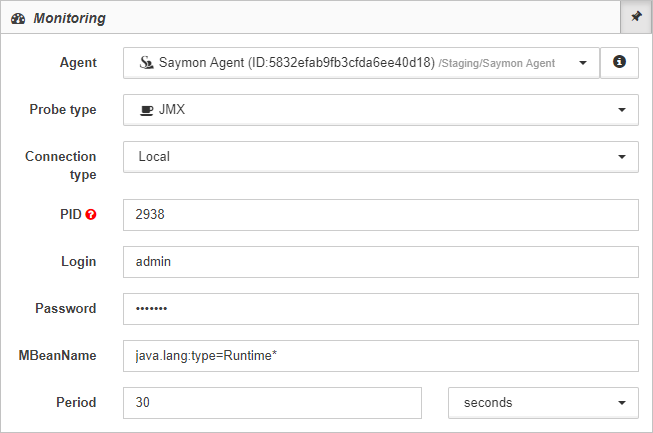Click the Period label
653x433 pixels.
coord(76,402)
